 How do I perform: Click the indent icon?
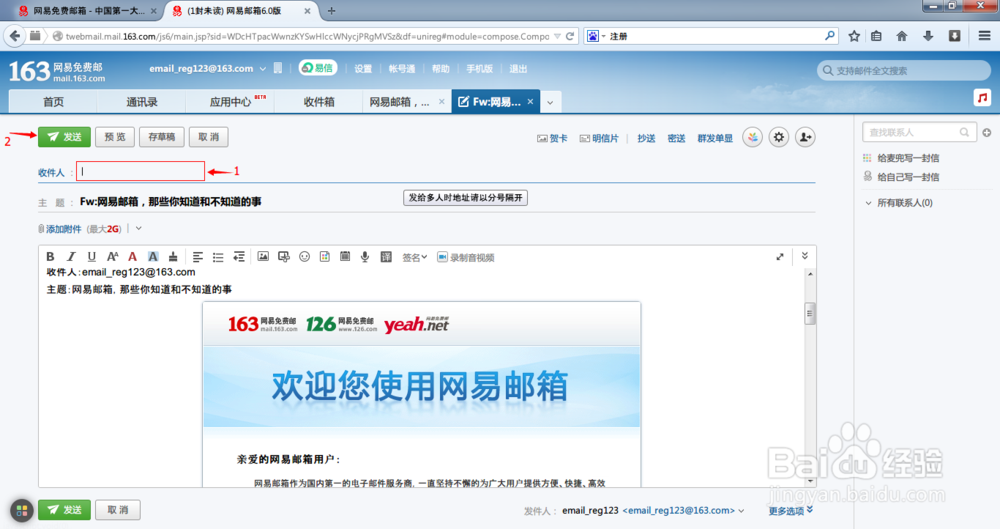pos(239,257)
